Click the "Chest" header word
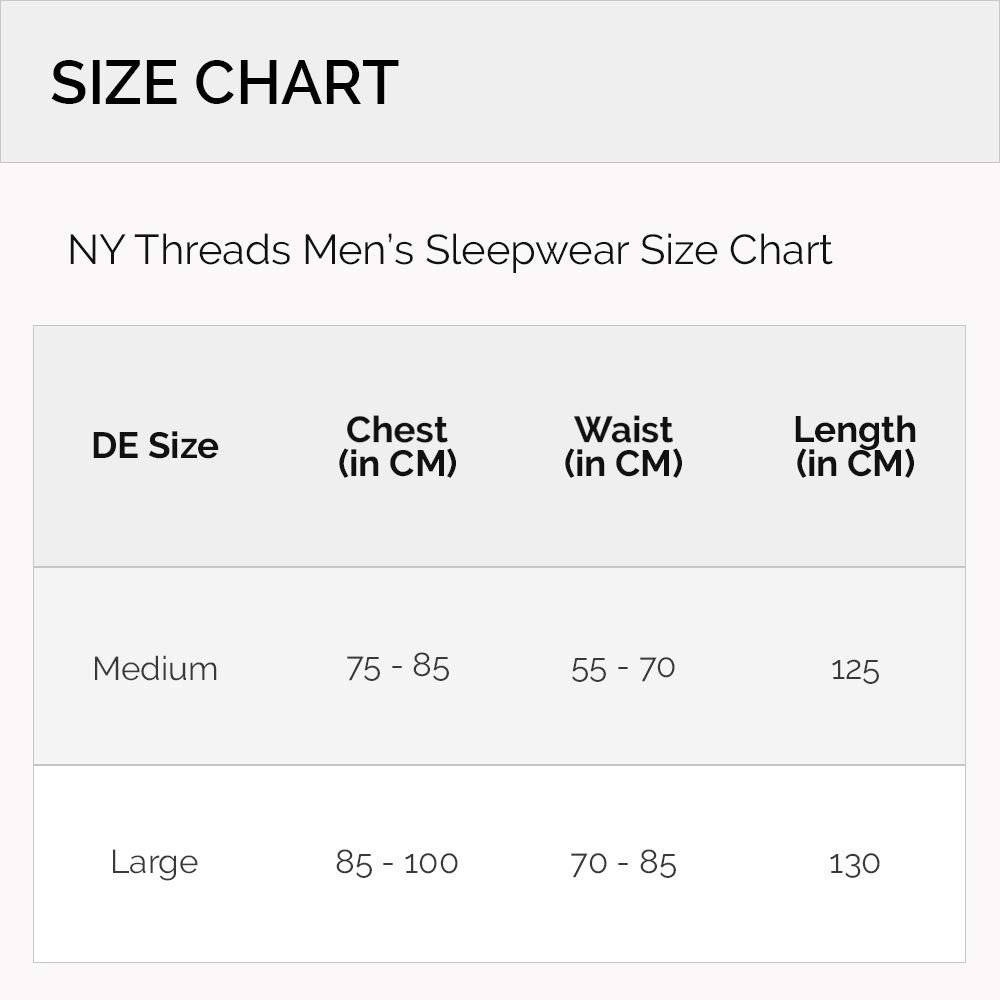Image resolution: width=1000 pixels, height=1000 pixels. [397, 430]
